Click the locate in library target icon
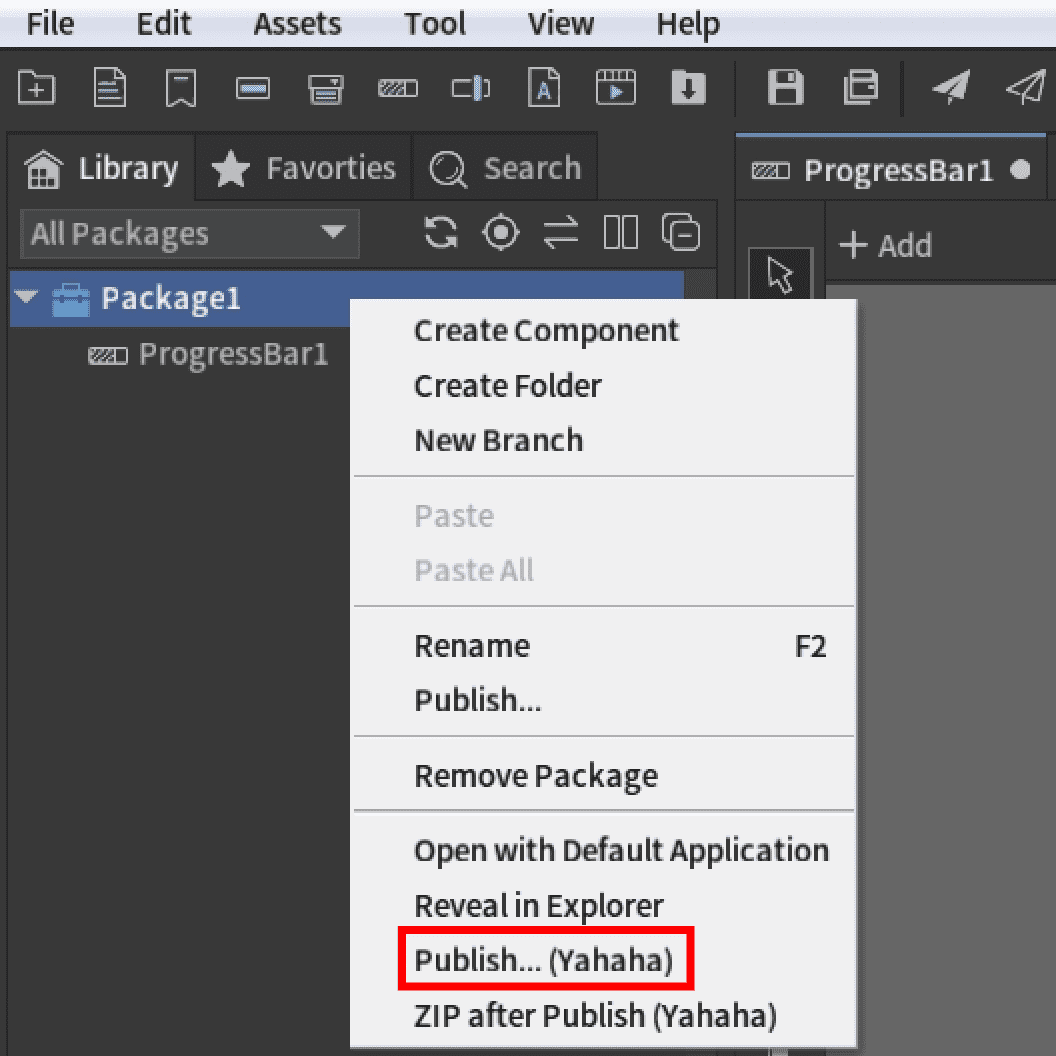The height and width of the screenshot is (1056, 1056). [501, 233]
